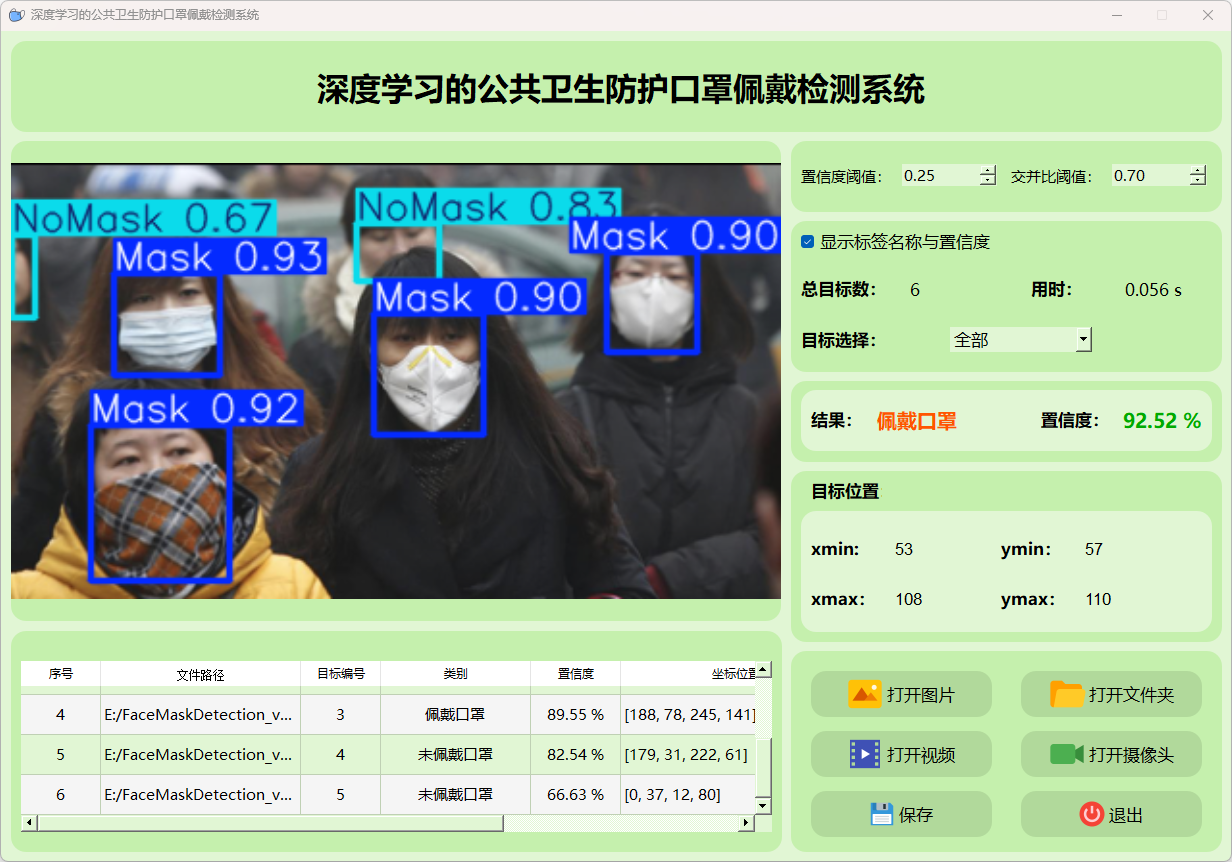
Task: Click the IoU threshold value field 0.70
Action: 1148,176
